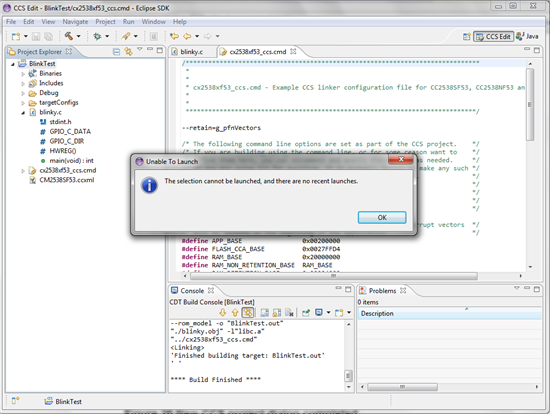Expand the cx2538xf53_ccs.cmd tree node

(x=23, y=171)
